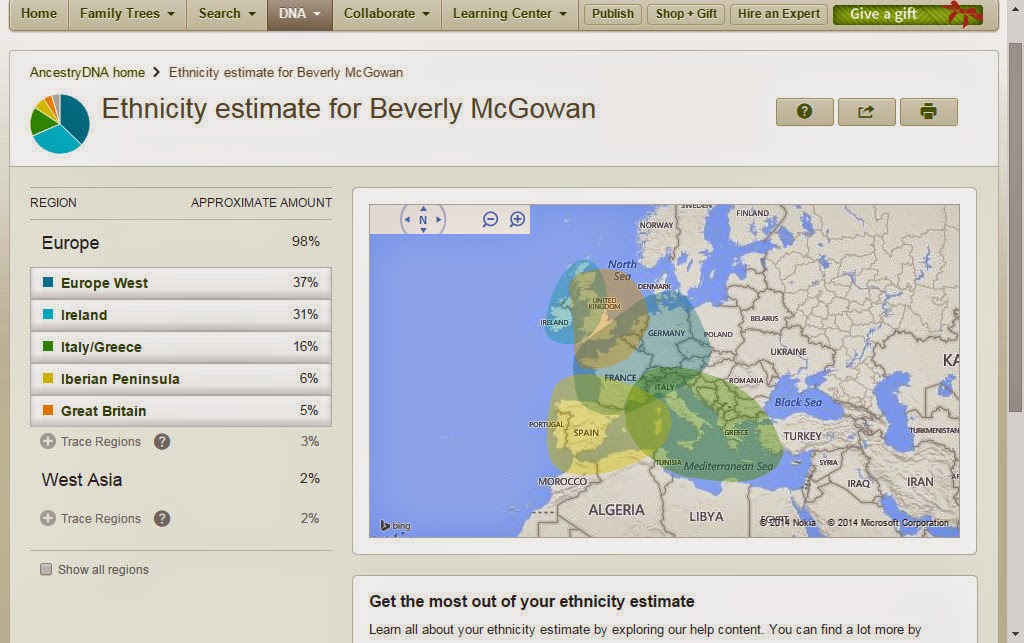Expand Europe Trace Regions plus icon
Image resolution: width=1024 pixels, height=643 pixels.
tap(48, 442)
